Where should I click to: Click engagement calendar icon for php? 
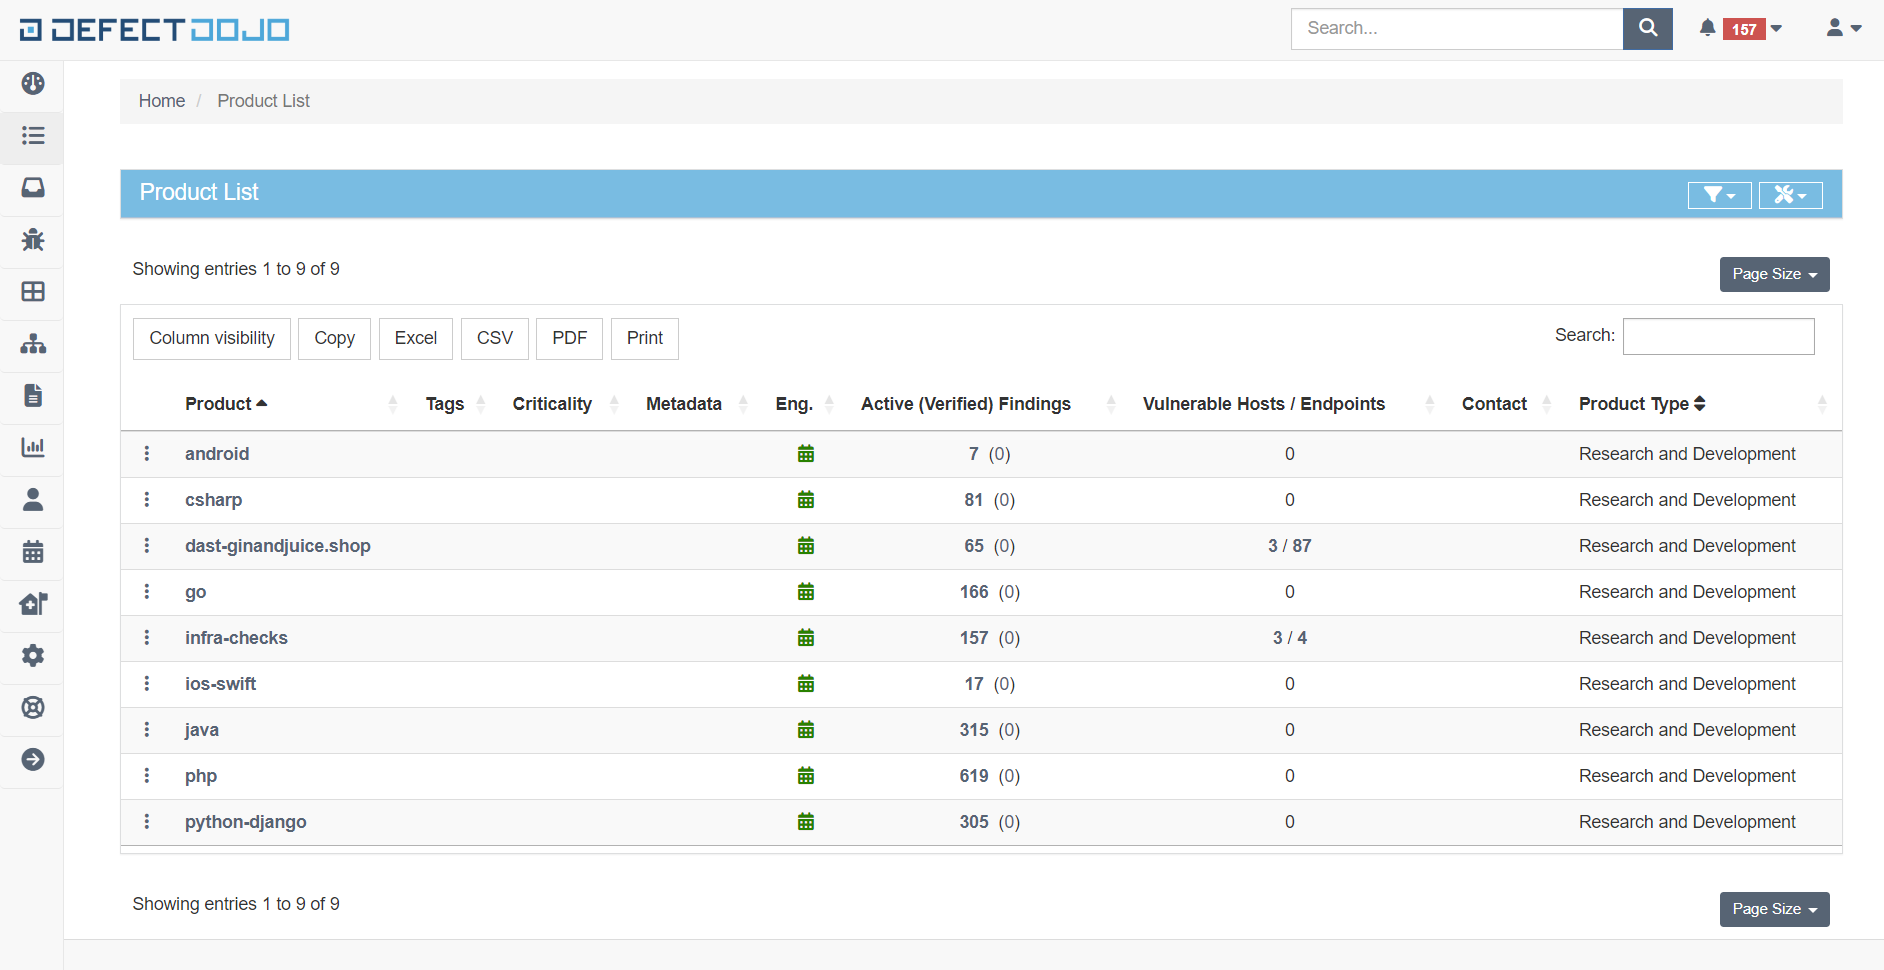(x=806, y=776)
